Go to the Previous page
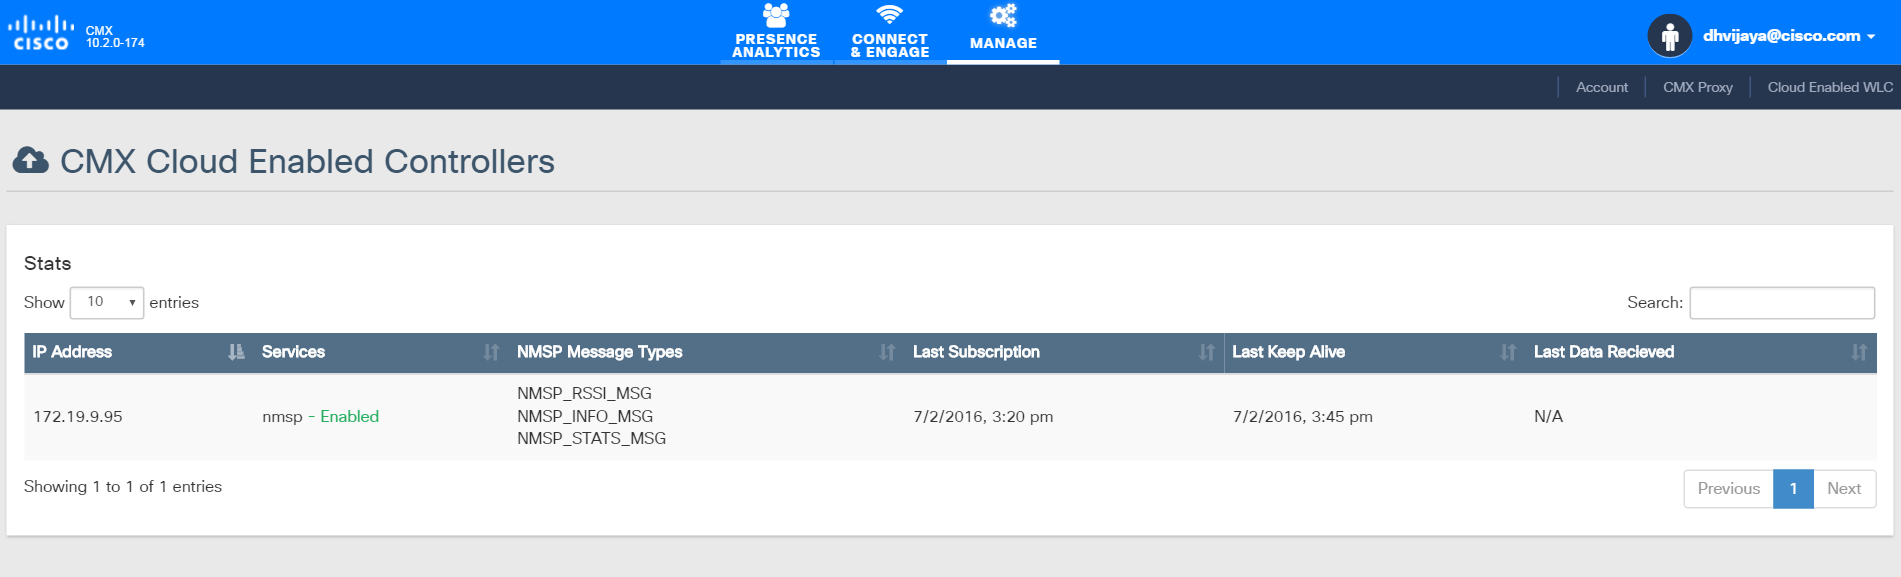The height and width of the screenshot is (577, 1901). [x=1728, y=488]
